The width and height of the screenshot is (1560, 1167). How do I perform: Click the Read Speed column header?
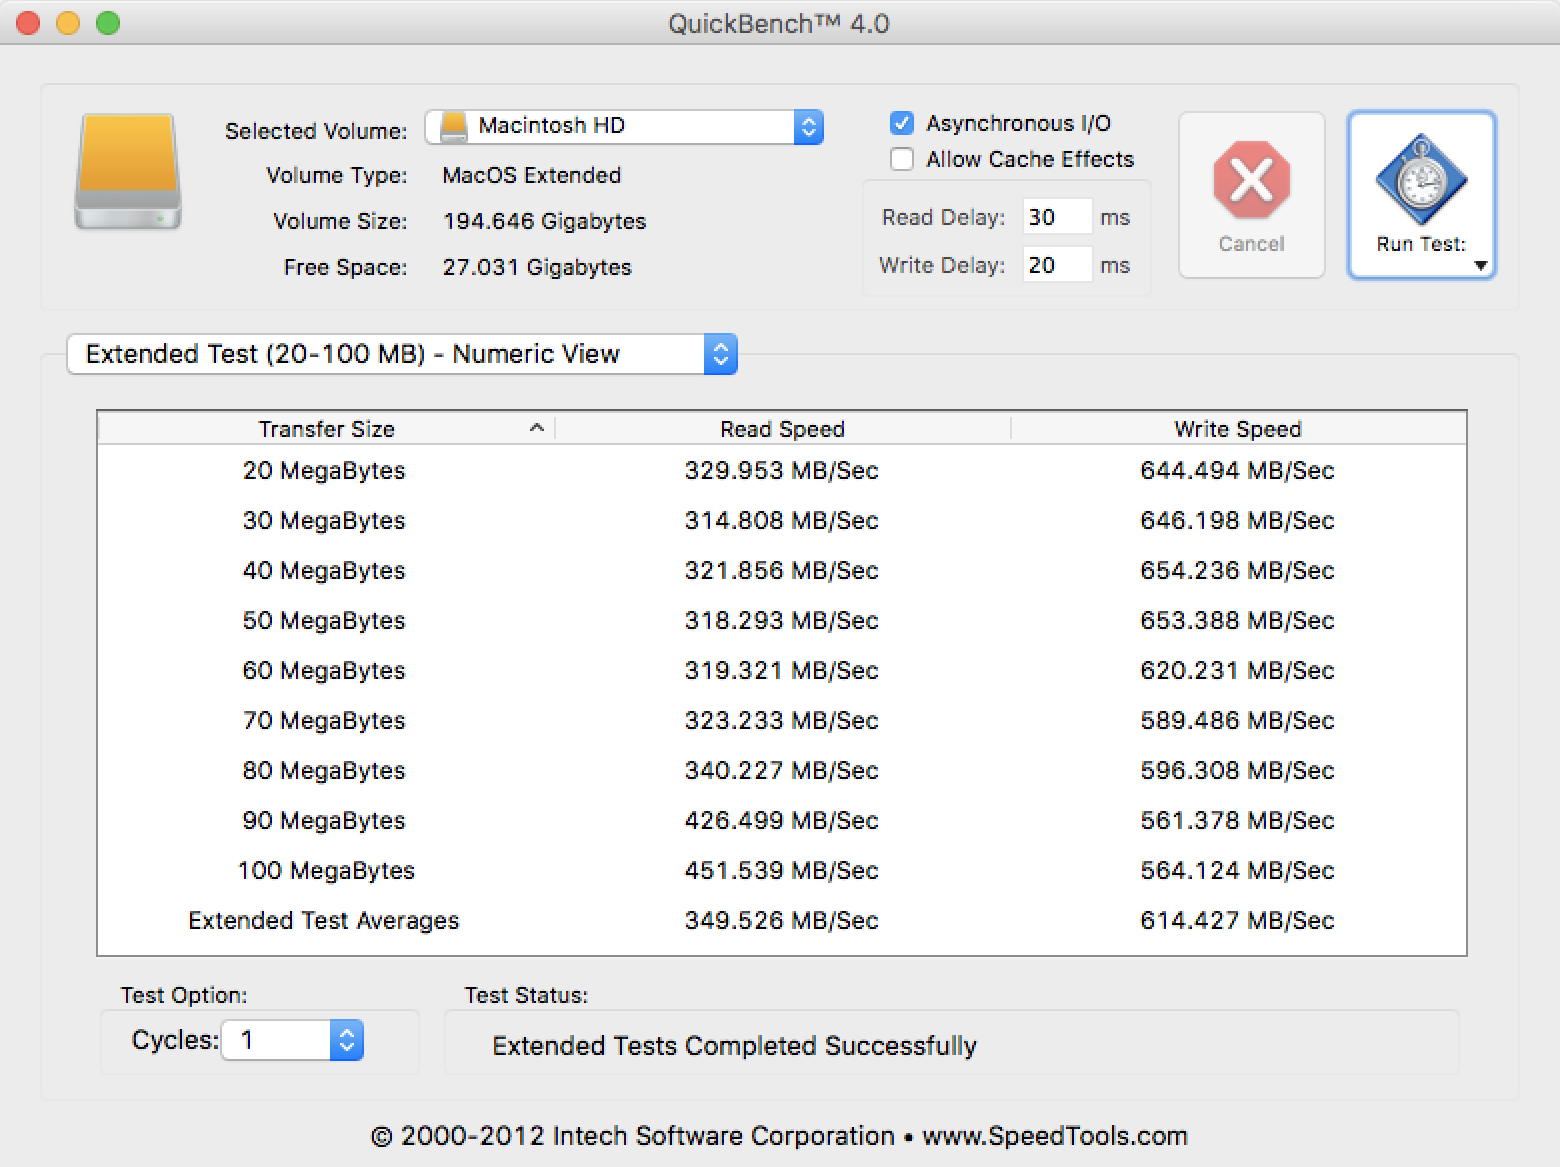coord(782,428)
